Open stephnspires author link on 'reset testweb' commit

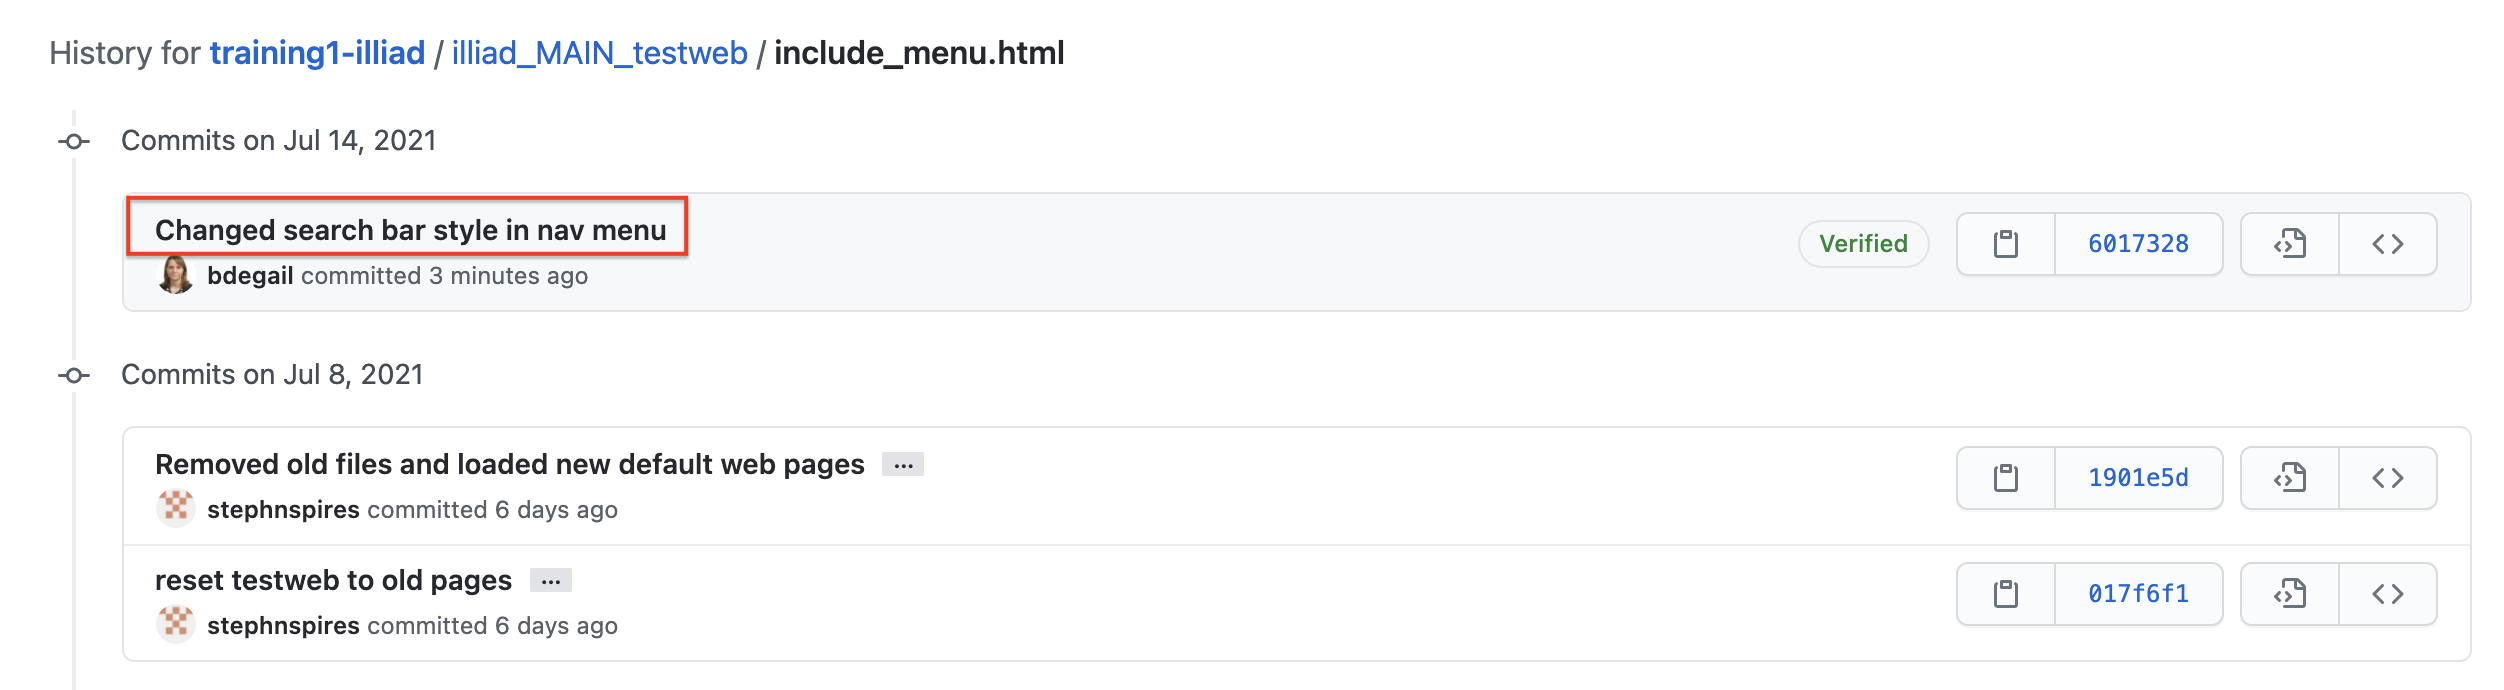click(283, 626)
